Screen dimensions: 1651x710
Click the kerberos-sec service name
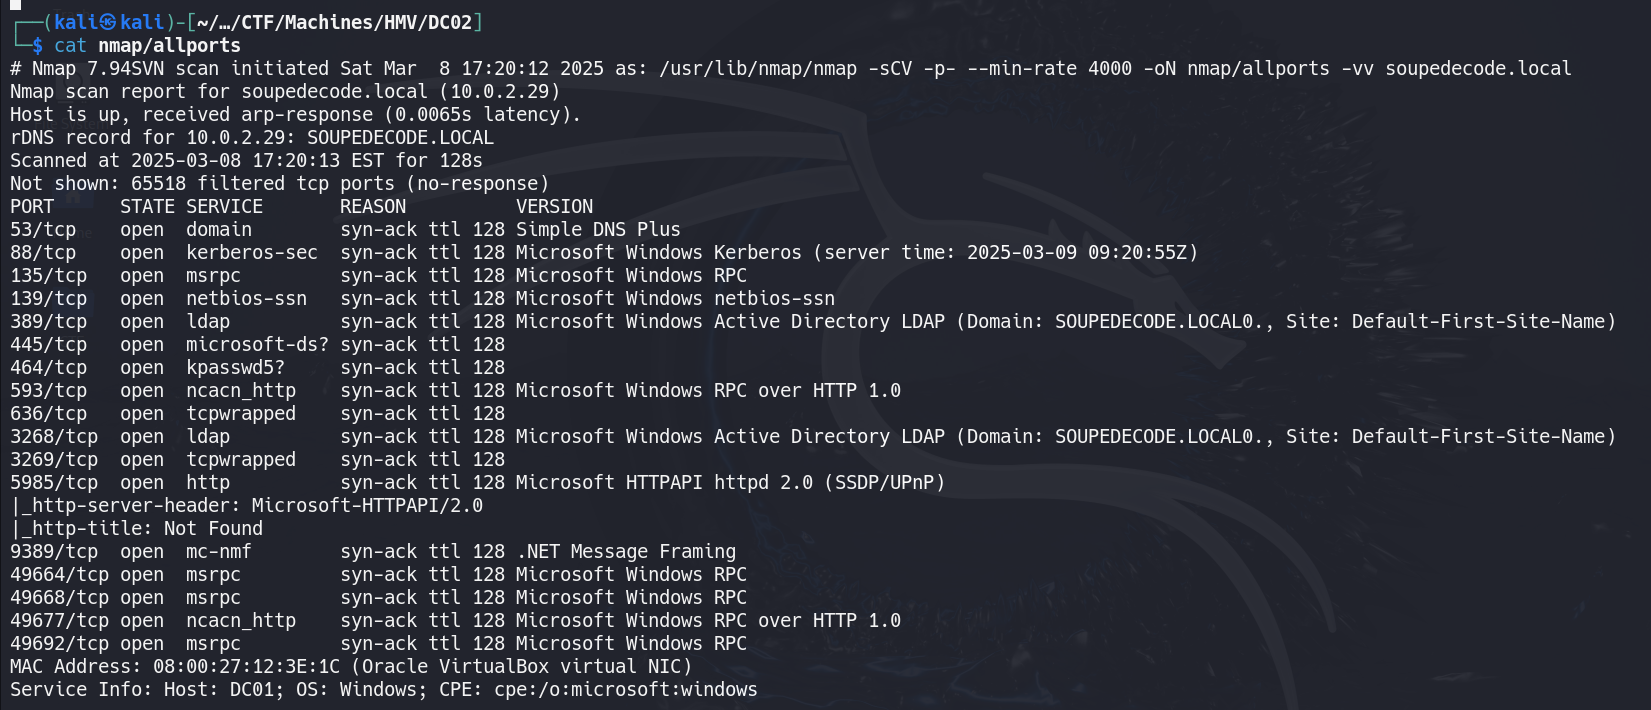pos(252,252)
